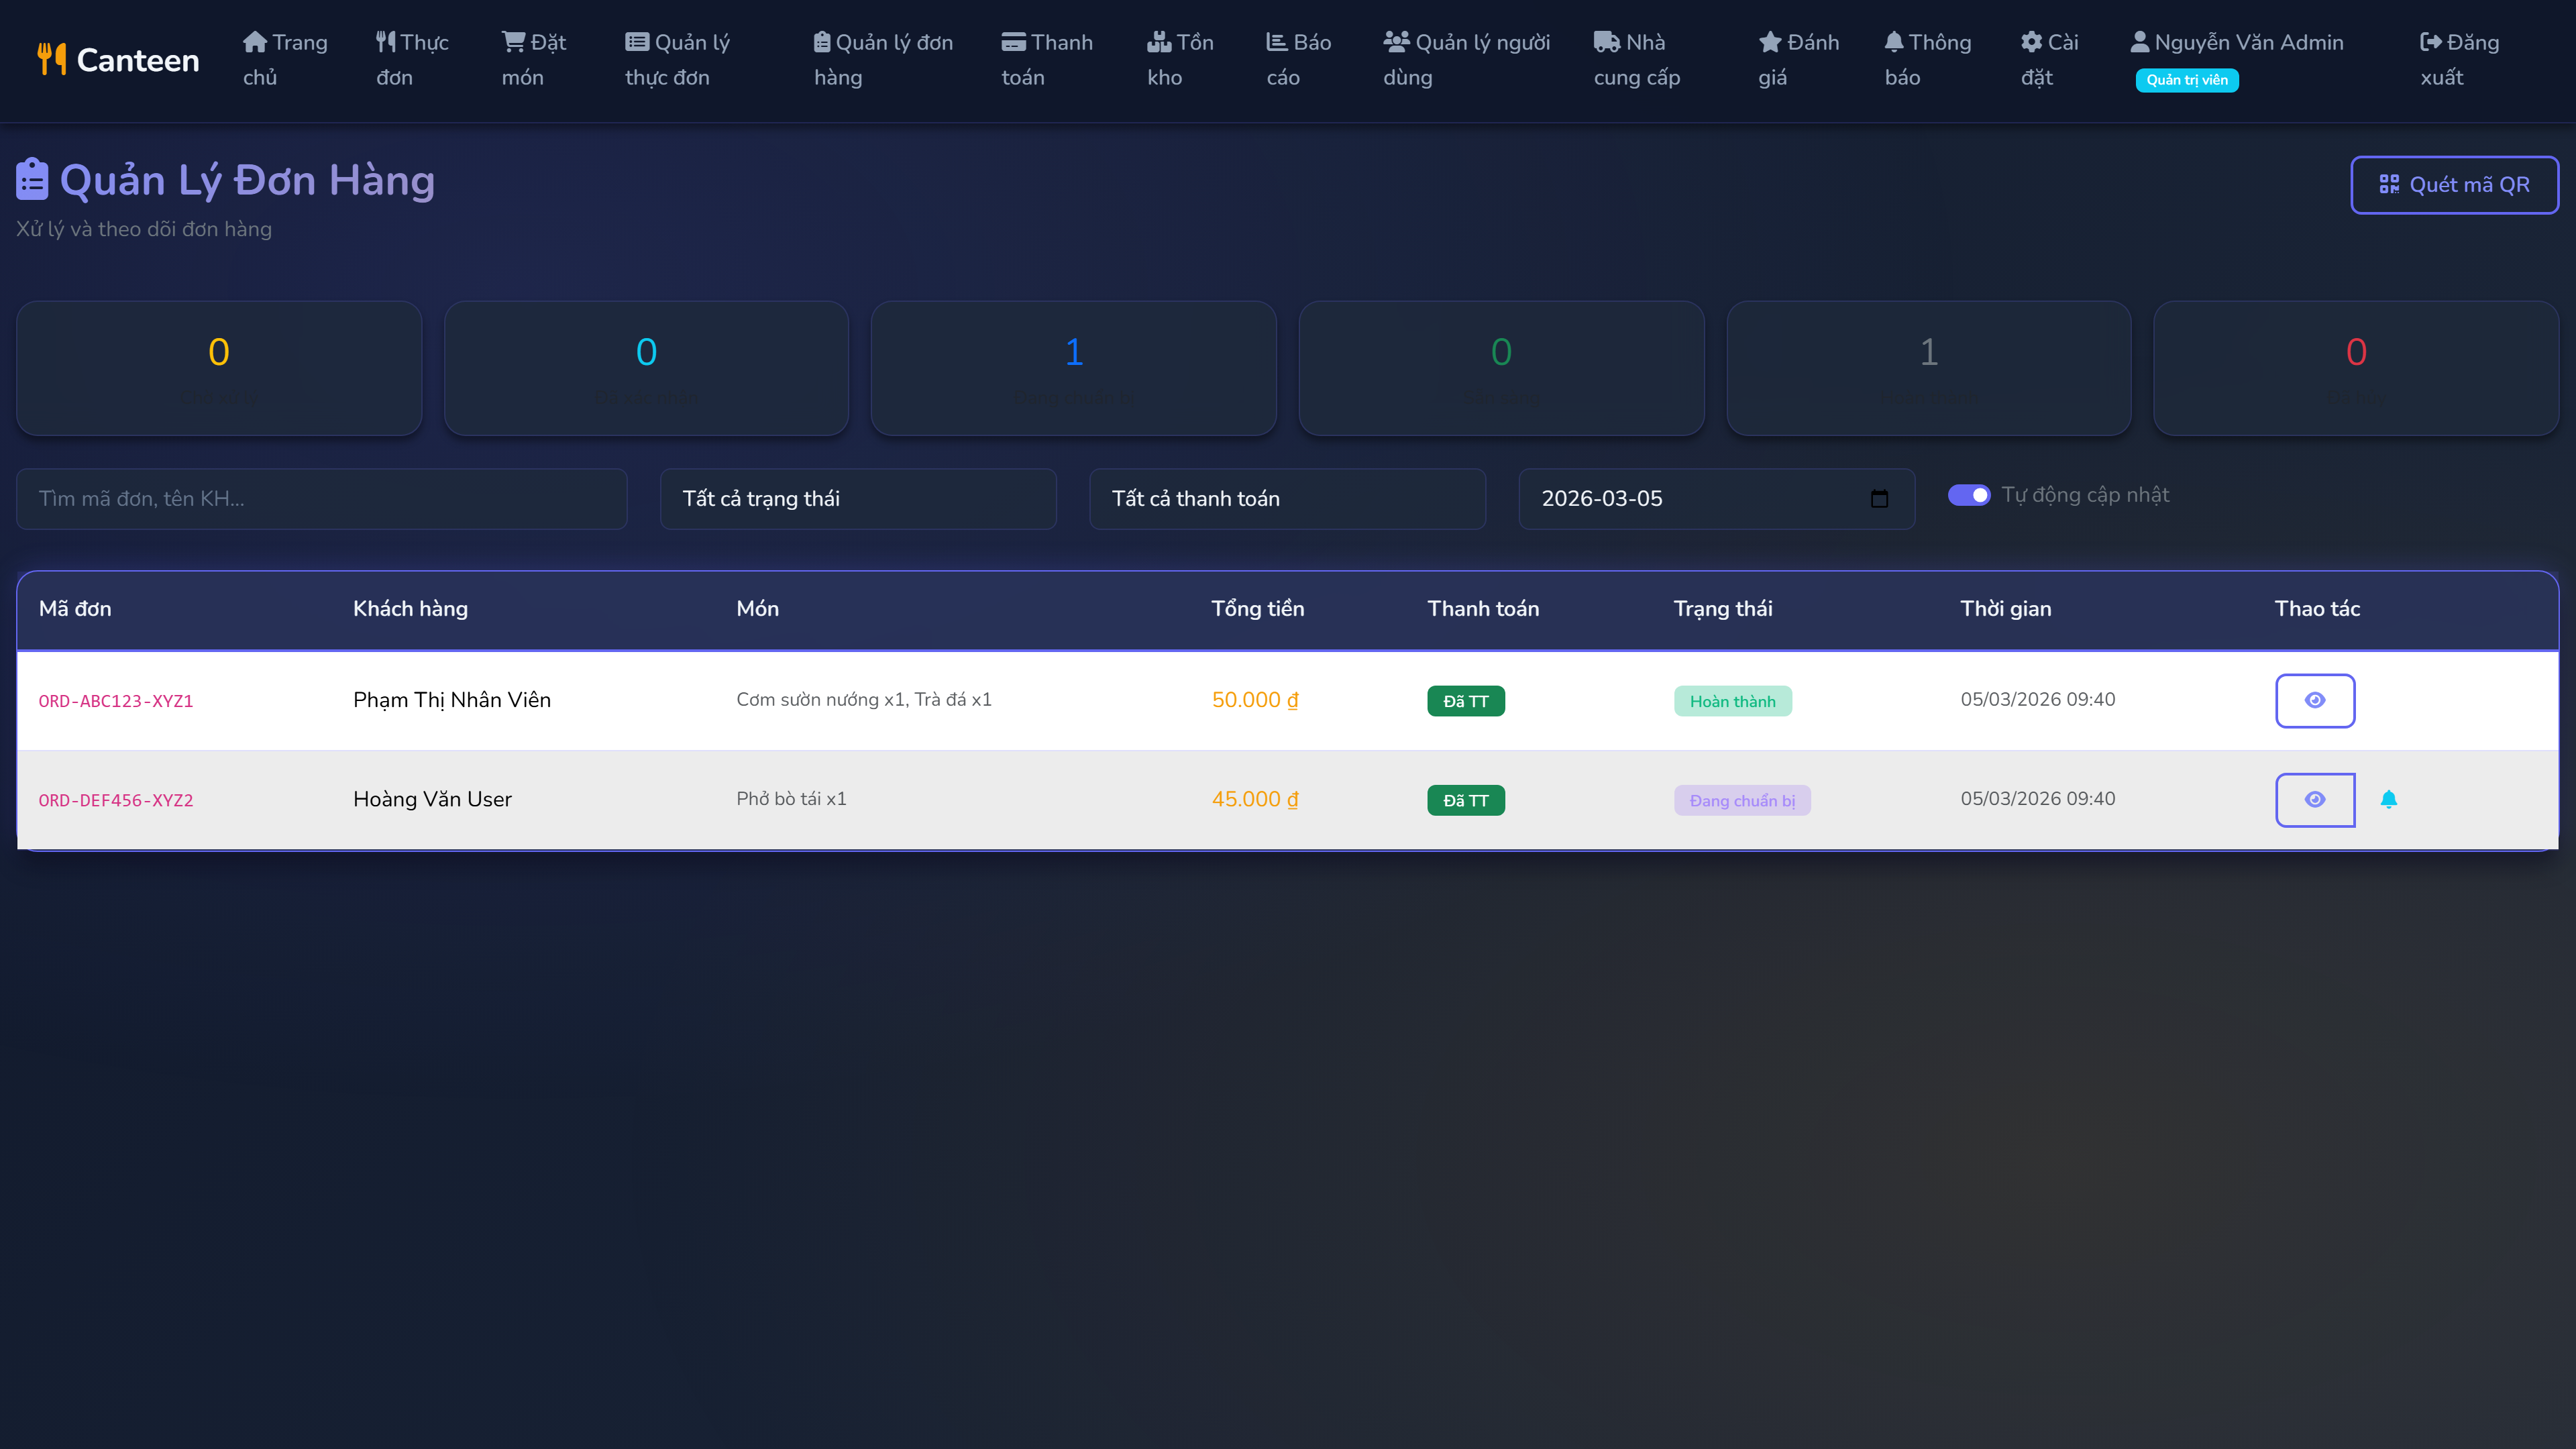2576x1449 pixels.
Task: Open Đặt món ordering page
Action: (534, 60)
